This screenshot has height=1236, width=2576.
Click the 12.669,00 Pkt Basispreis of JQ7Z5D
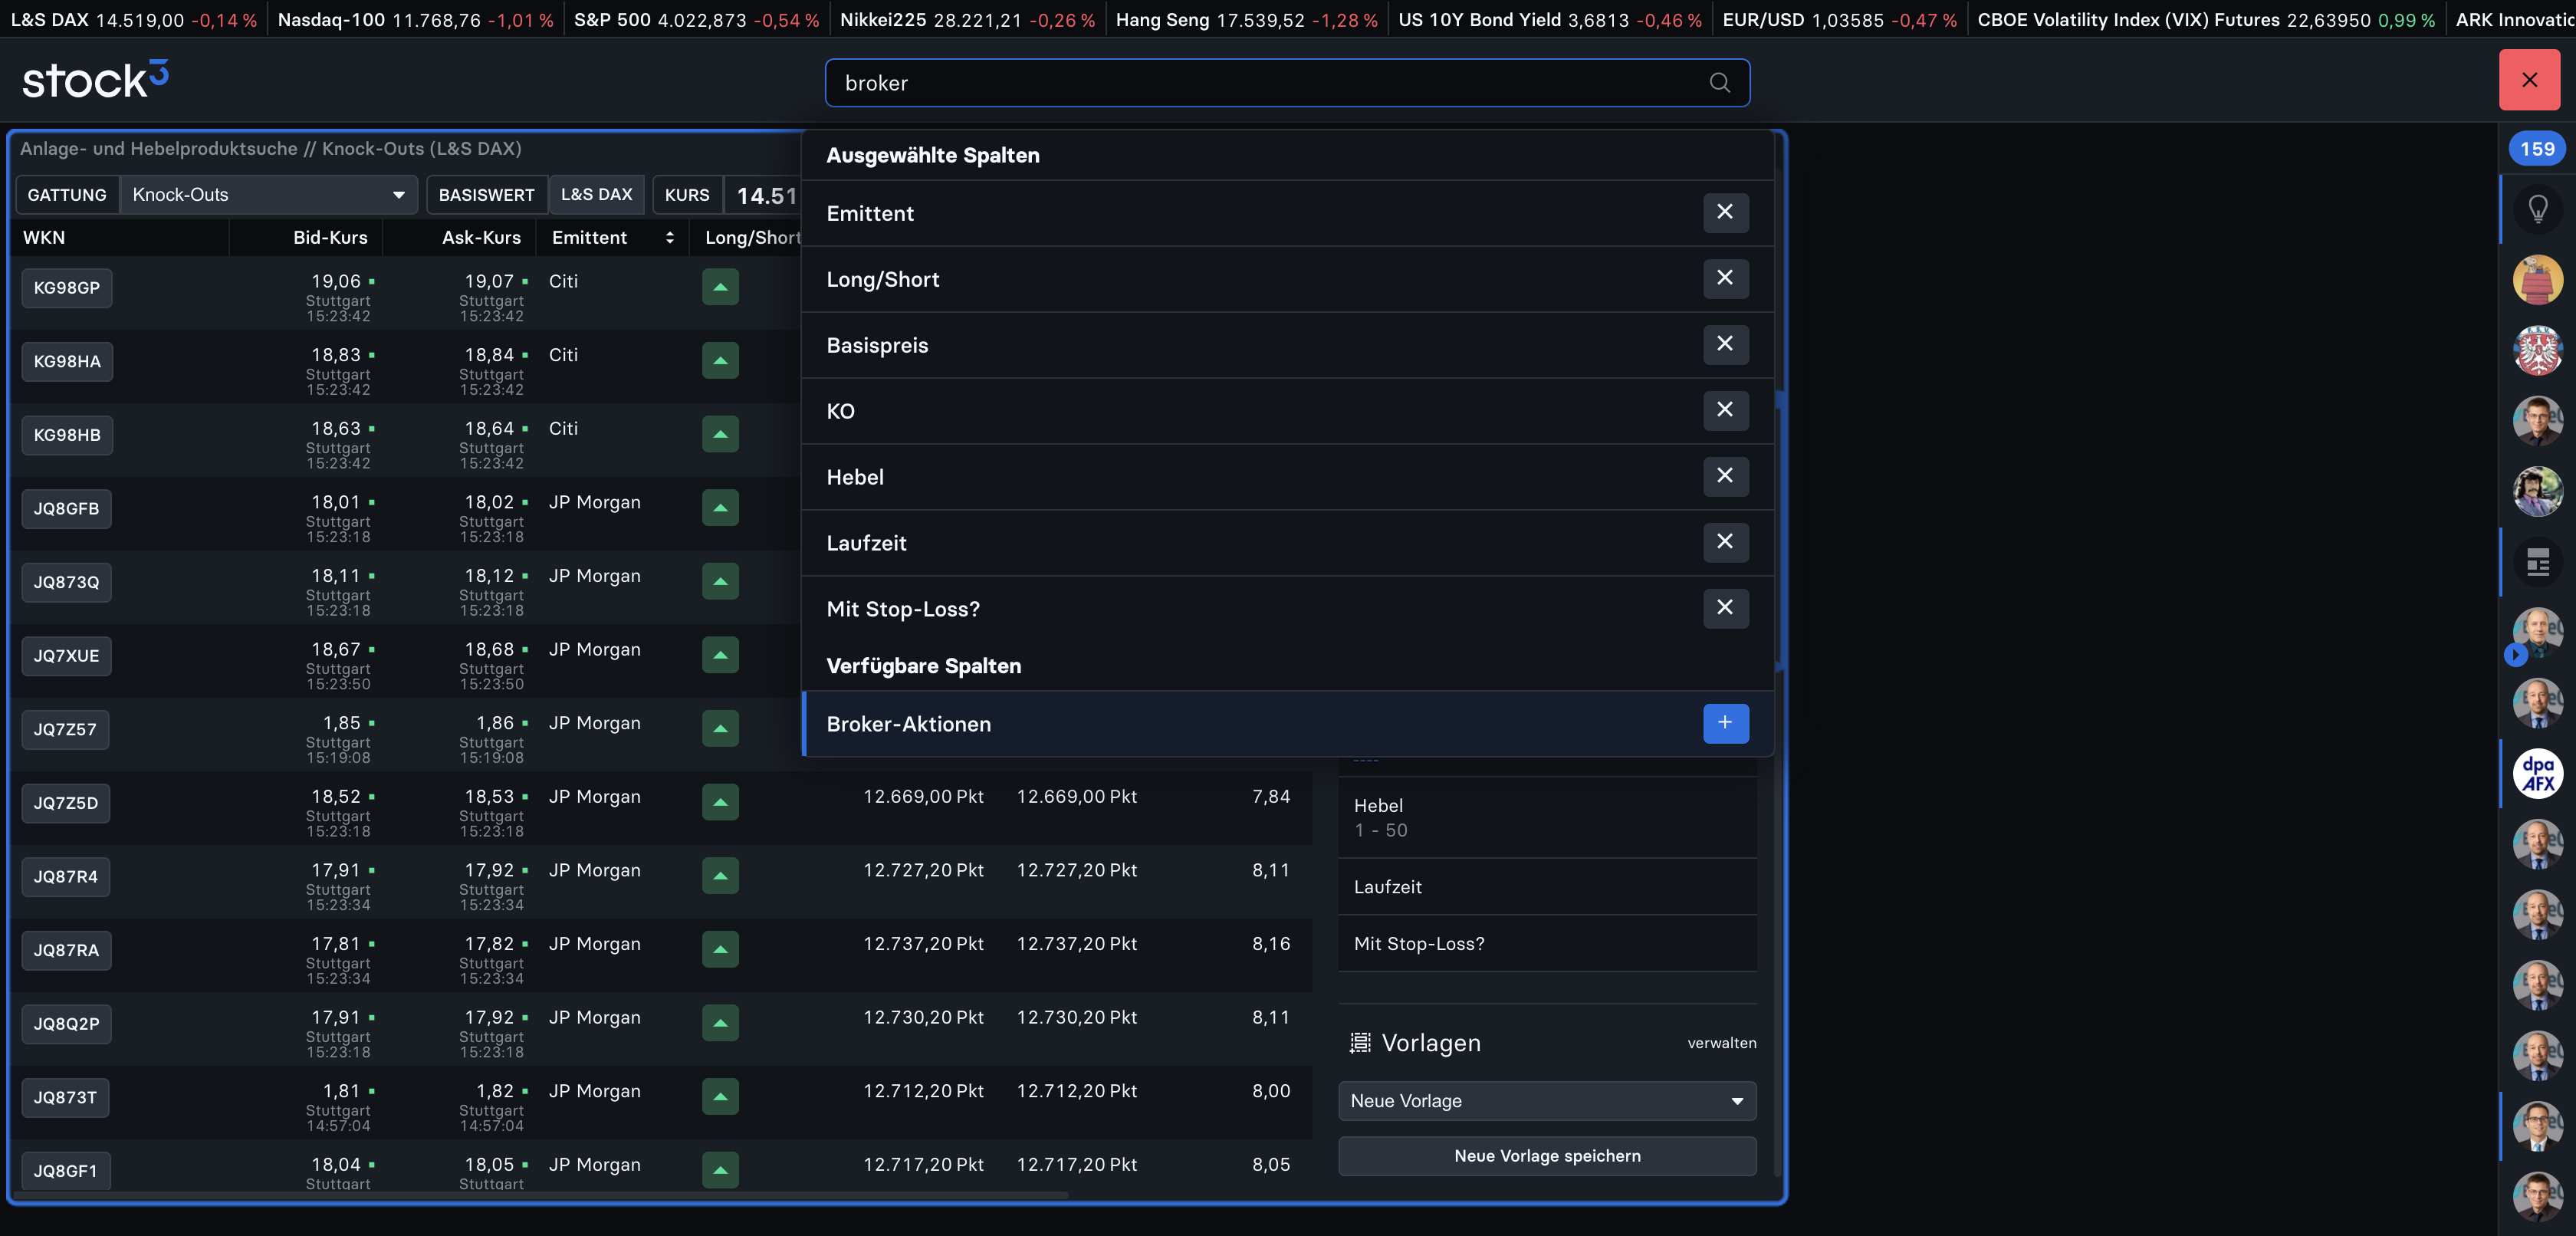(923, 797)
